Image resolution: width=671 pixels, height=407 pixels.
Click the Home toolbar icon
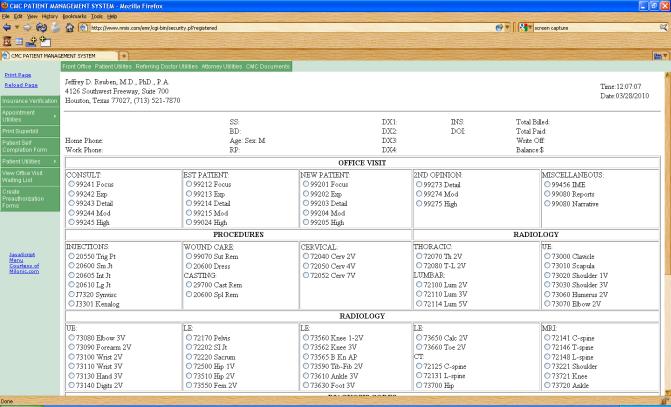tap(68, 28)
